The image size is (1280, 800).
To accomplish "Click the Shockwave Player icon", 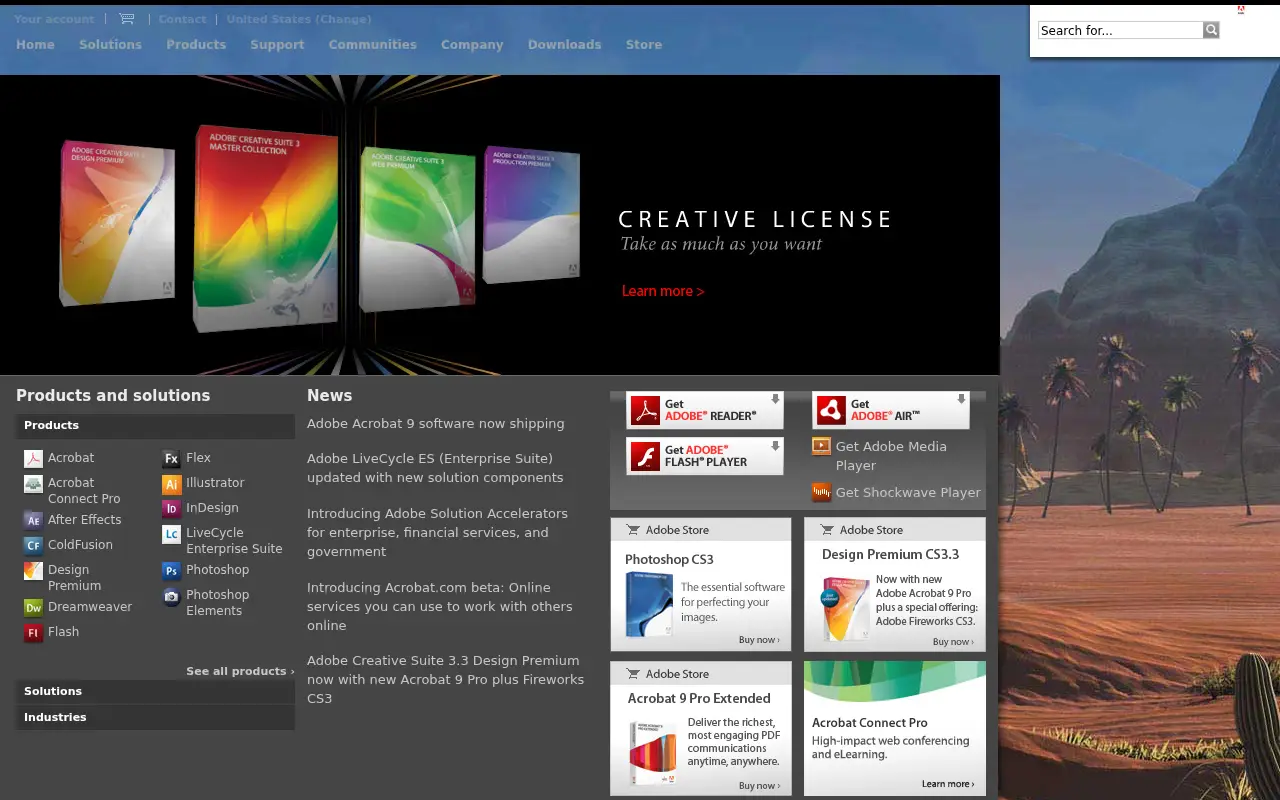I will click(821, 492).
